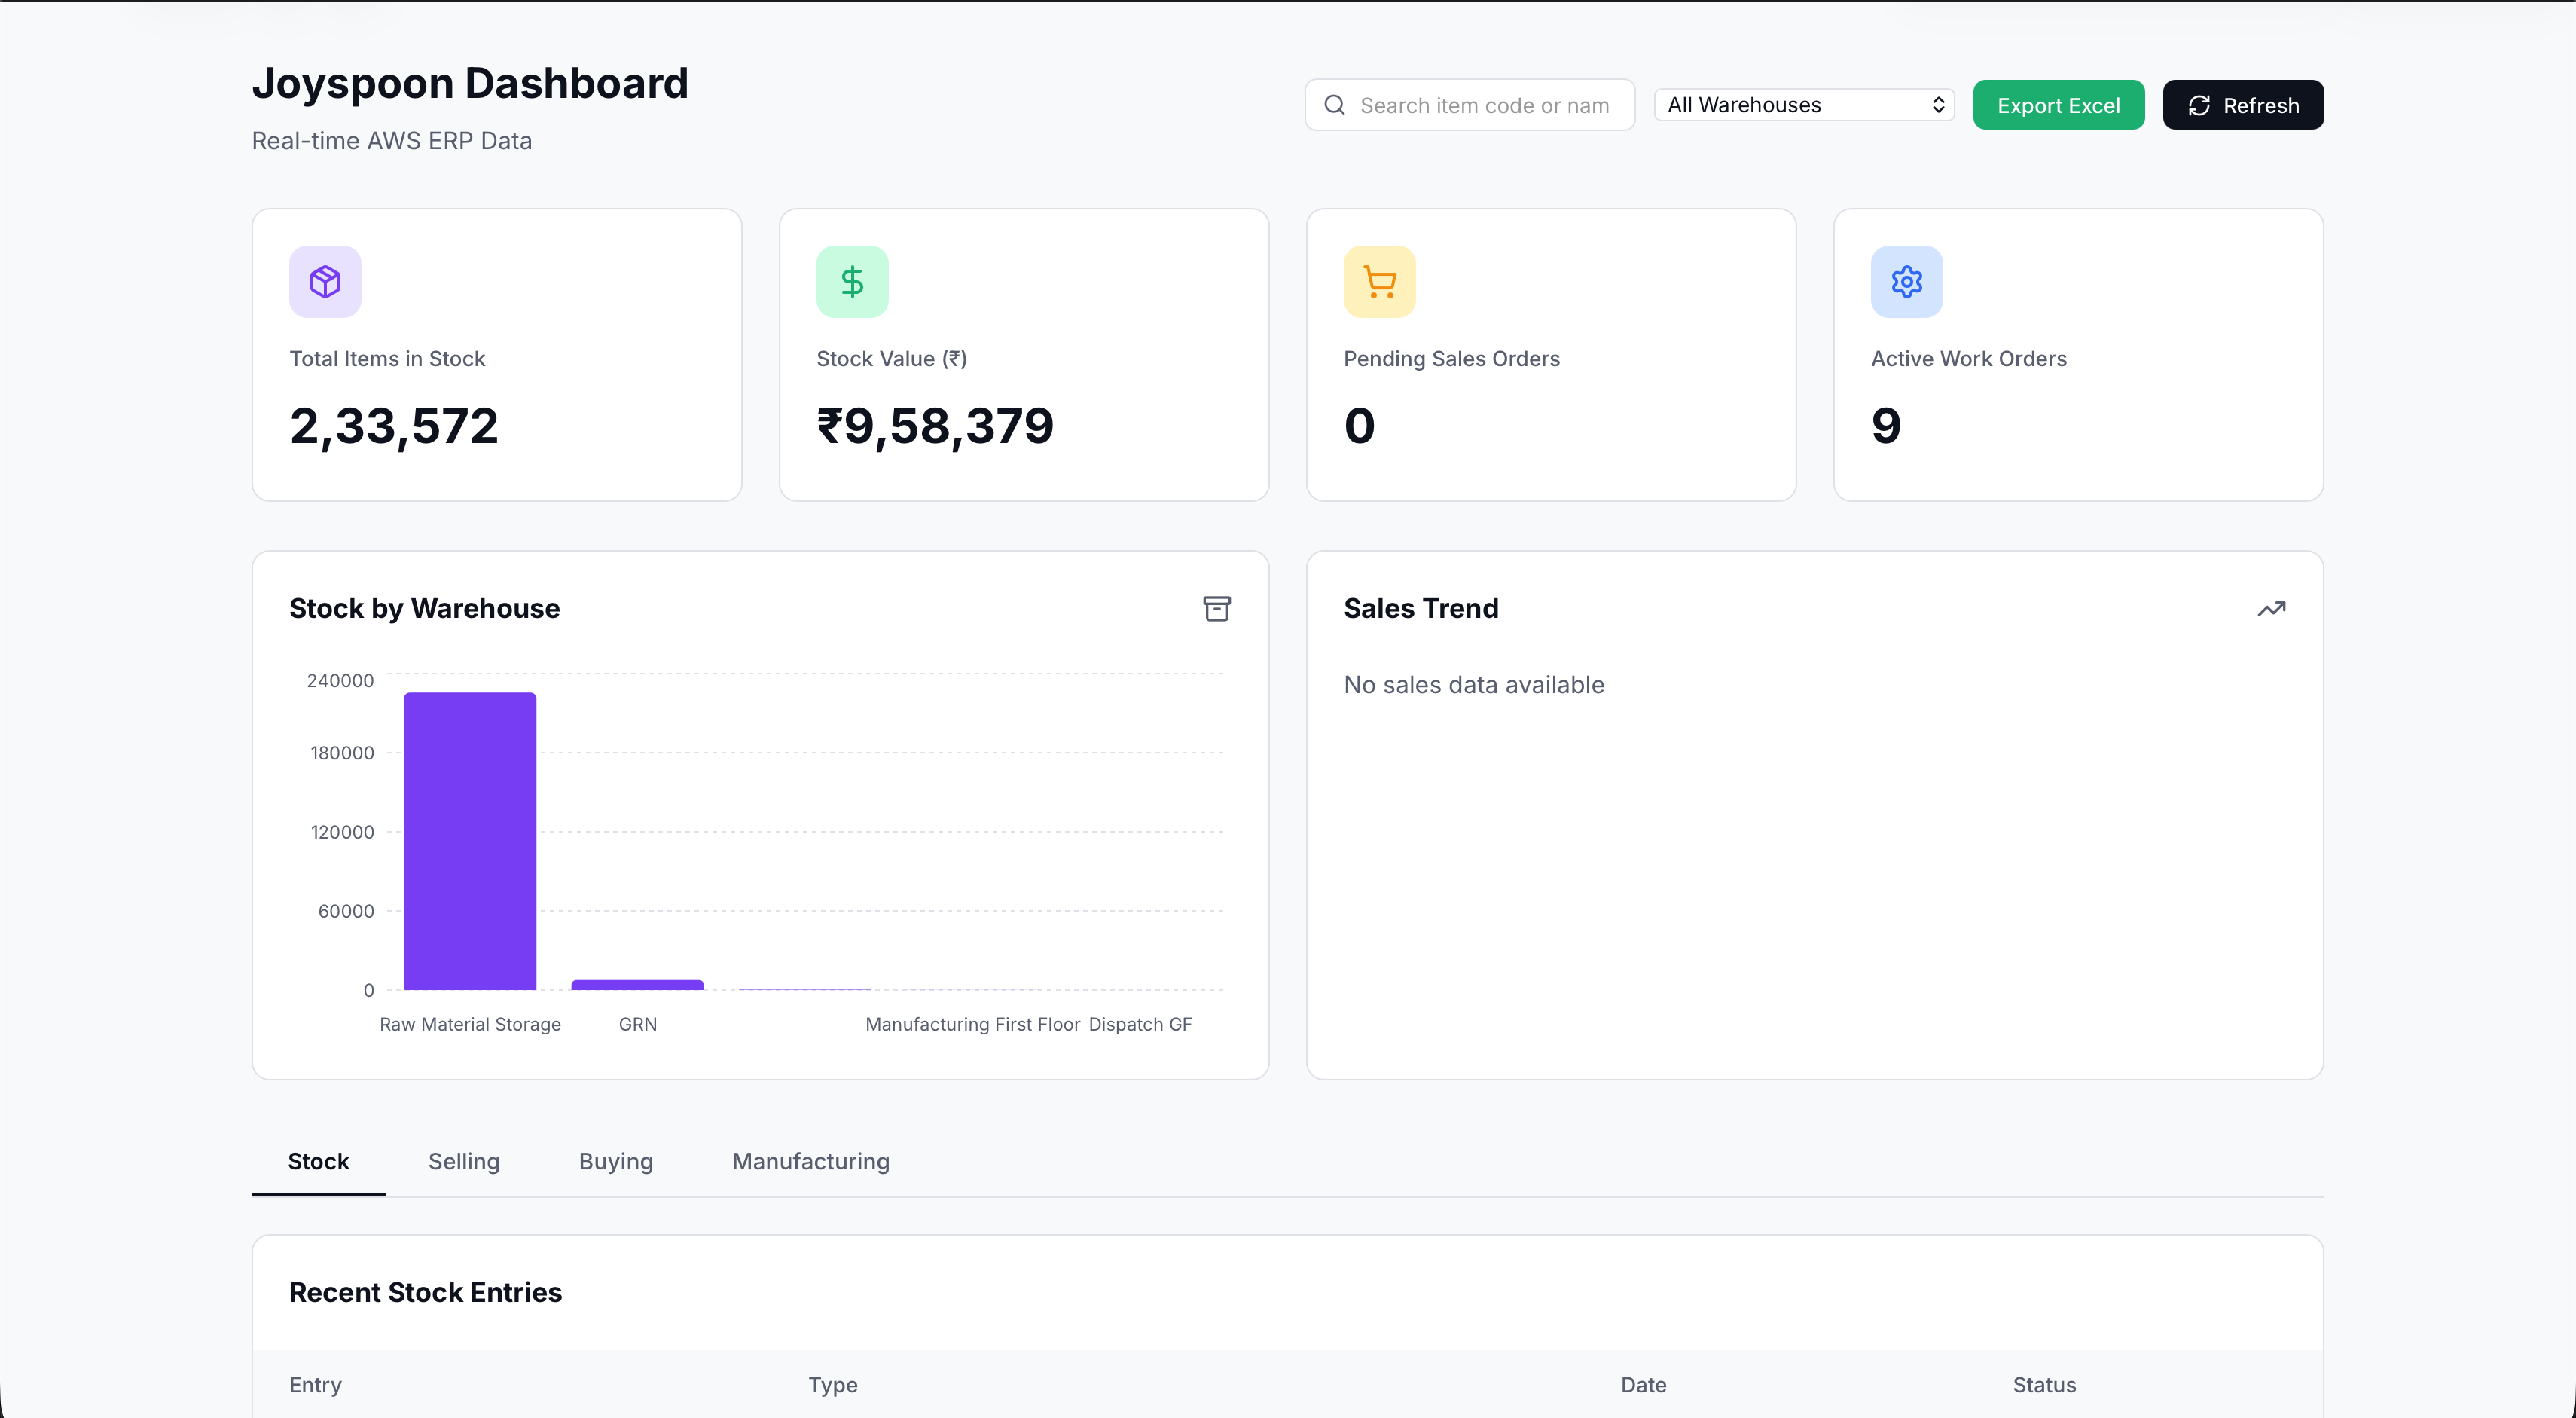The height and width of the screenshot is (1418, 2576).
Task: Click the 240000 y-axis label
Action: [x=340, y=680]
